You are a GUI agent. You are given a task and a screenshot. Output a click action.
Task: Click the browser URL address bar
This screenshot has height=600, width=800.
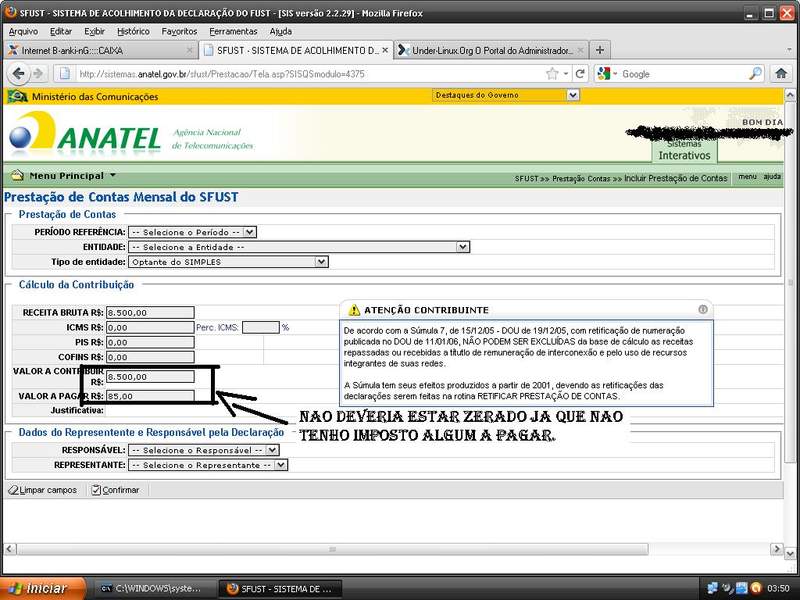[309, 74]
